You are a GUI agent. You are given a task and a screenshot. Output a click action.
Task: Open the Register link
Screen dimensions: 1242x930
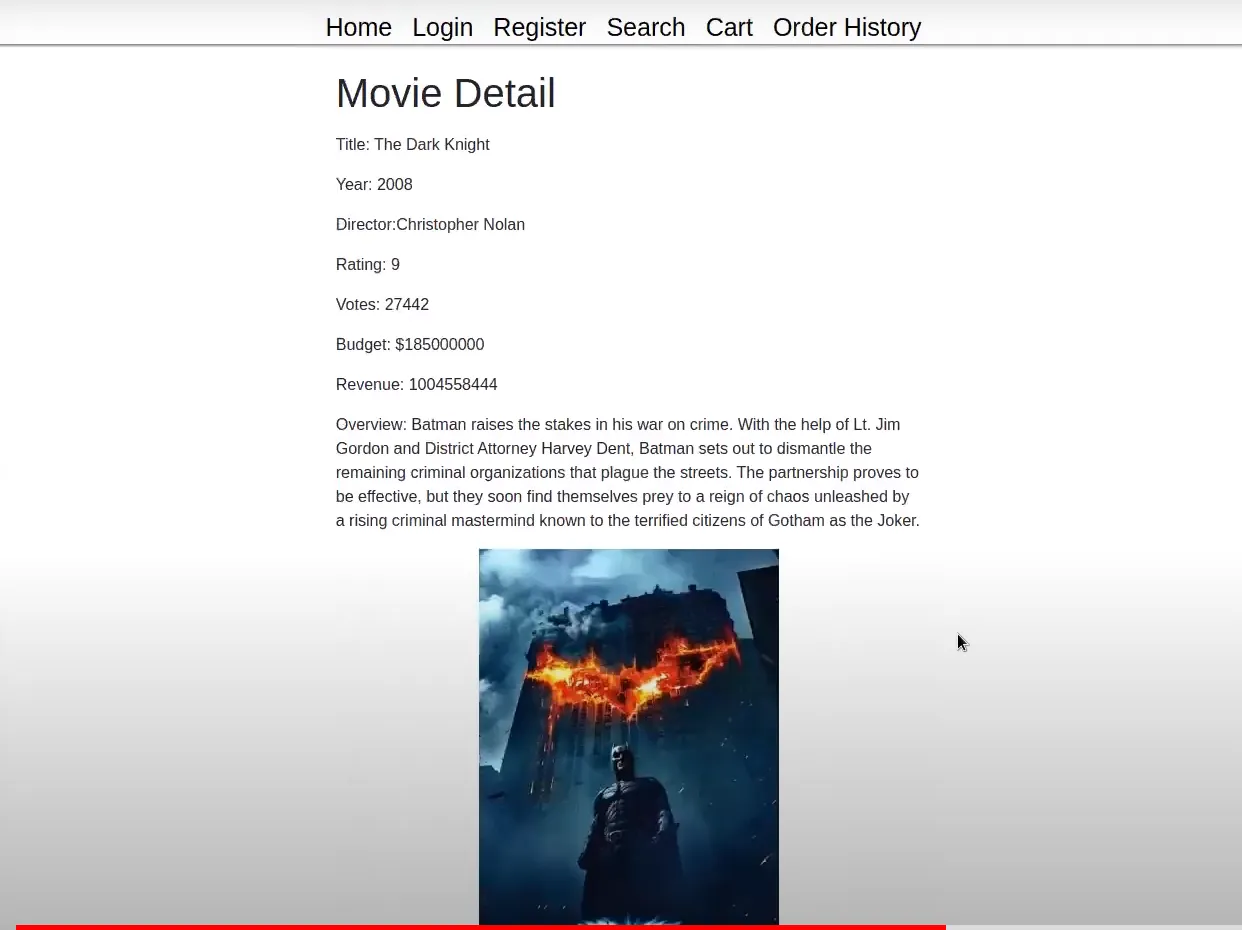pos(539,27)
